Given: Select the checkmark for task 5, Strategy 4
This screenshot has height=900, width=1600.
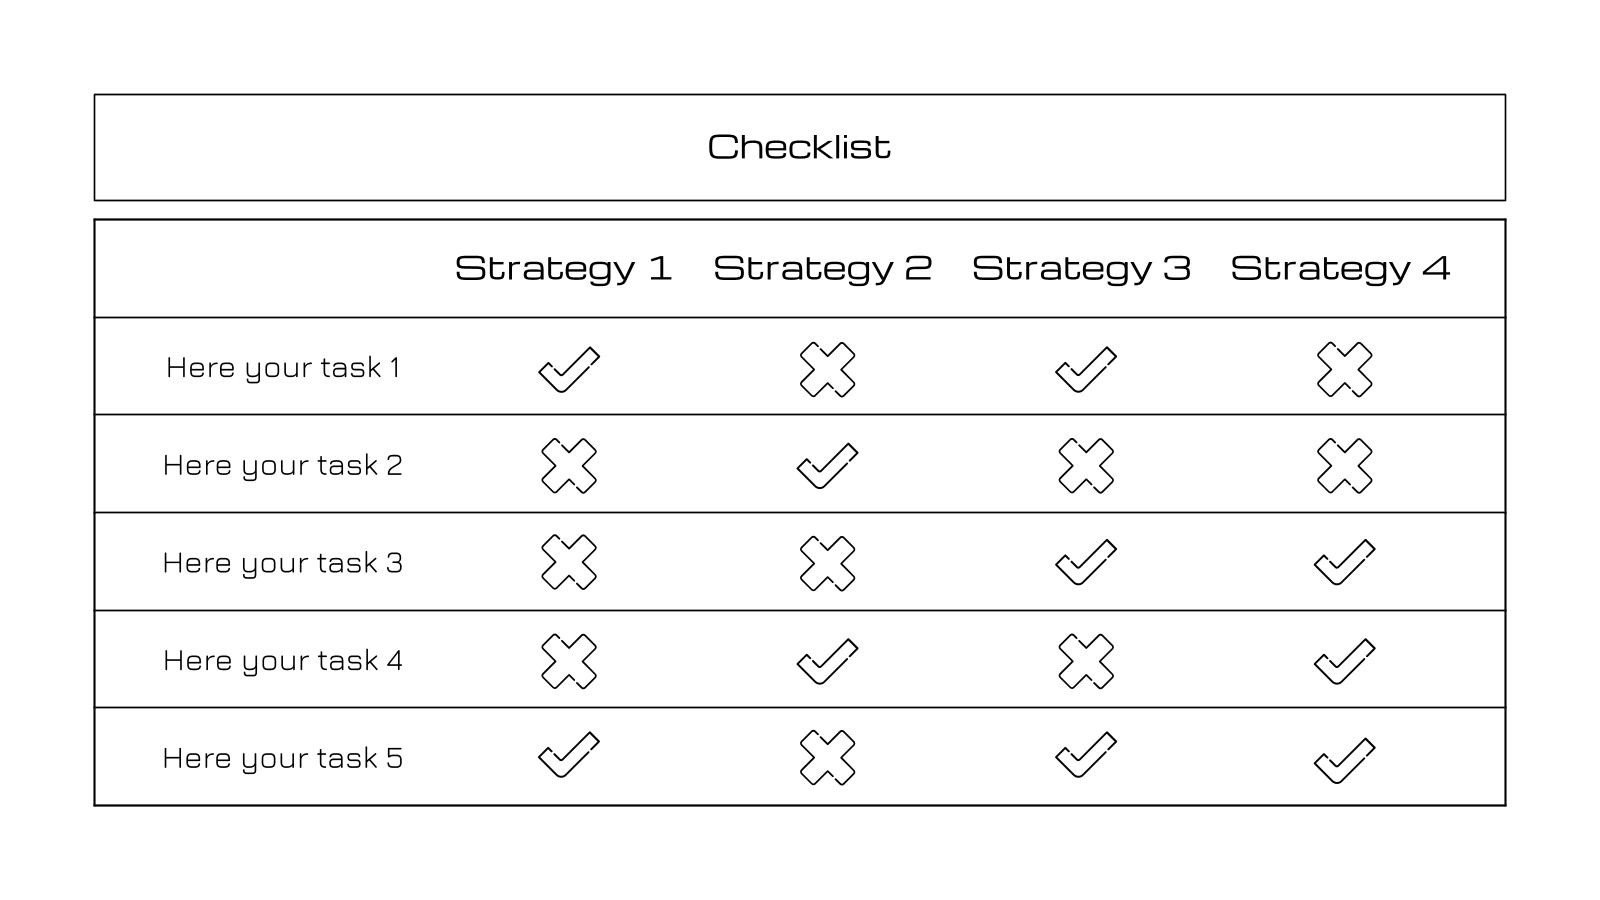Looking at the screenshot, I should (1344, 760).
